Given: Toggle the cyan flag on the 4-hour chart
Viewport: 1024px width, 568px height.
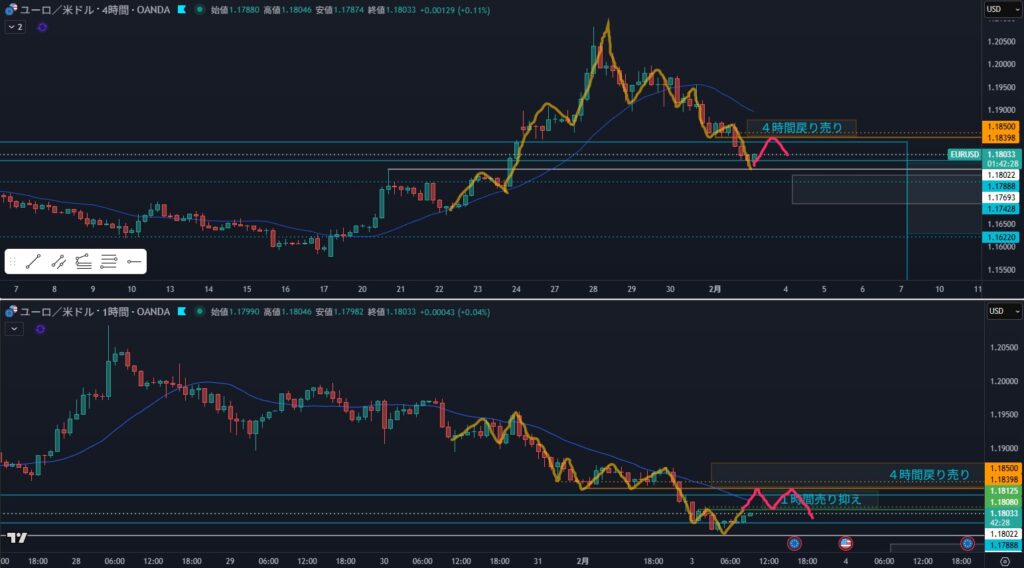Looking at the screenshot, I should 181,9.
